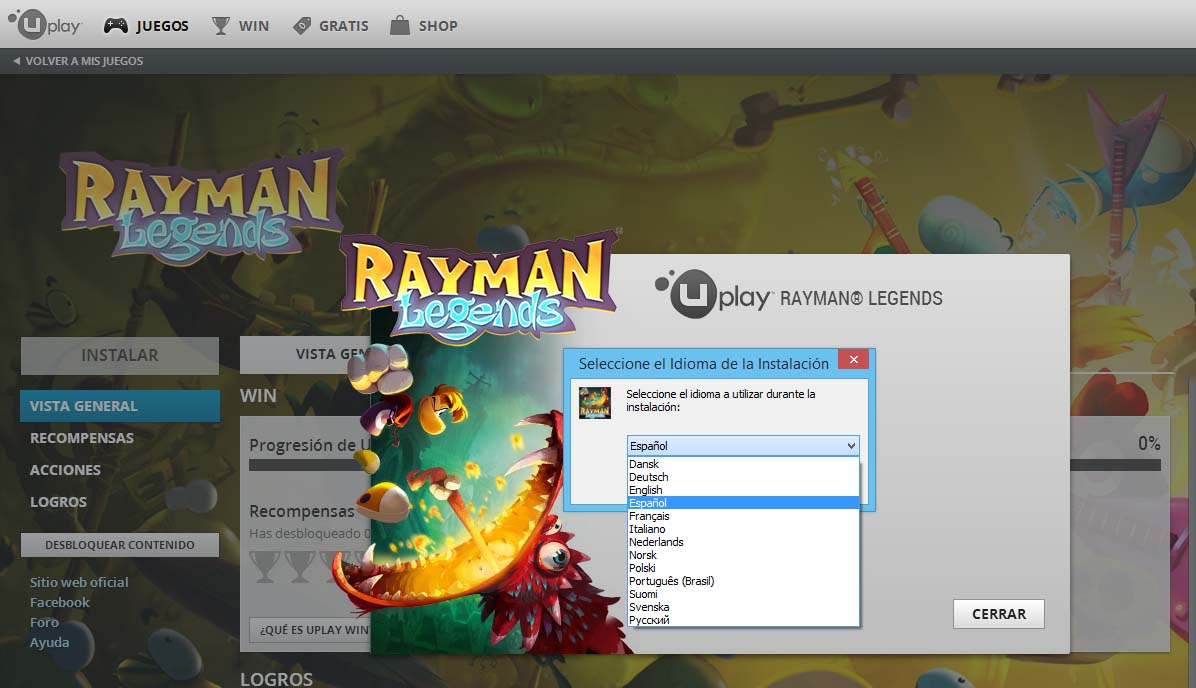Image resolution: width=1196 pixels, height=688 pixels.
Task: Open the Foro link
Action: click(x=44, y=622)
